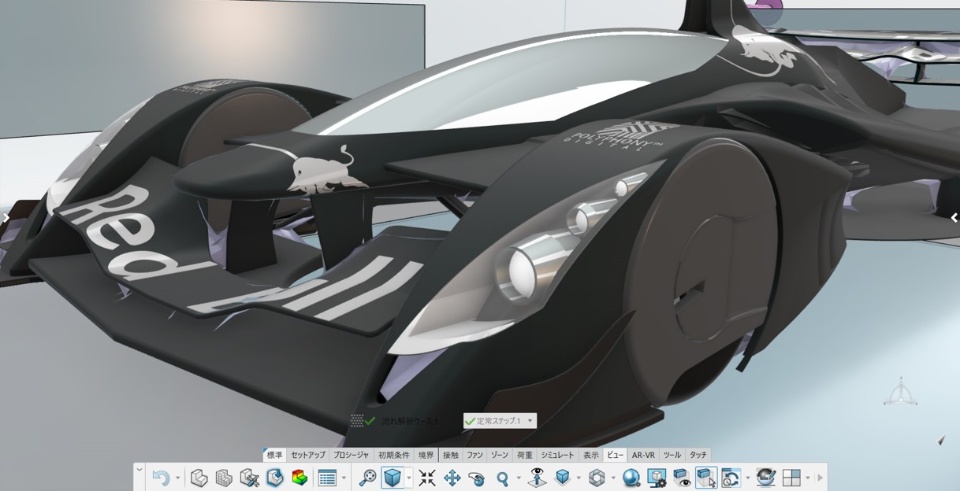
Task: Toggle the cube with eye visibility icon
Action: (x=681, y=478)
